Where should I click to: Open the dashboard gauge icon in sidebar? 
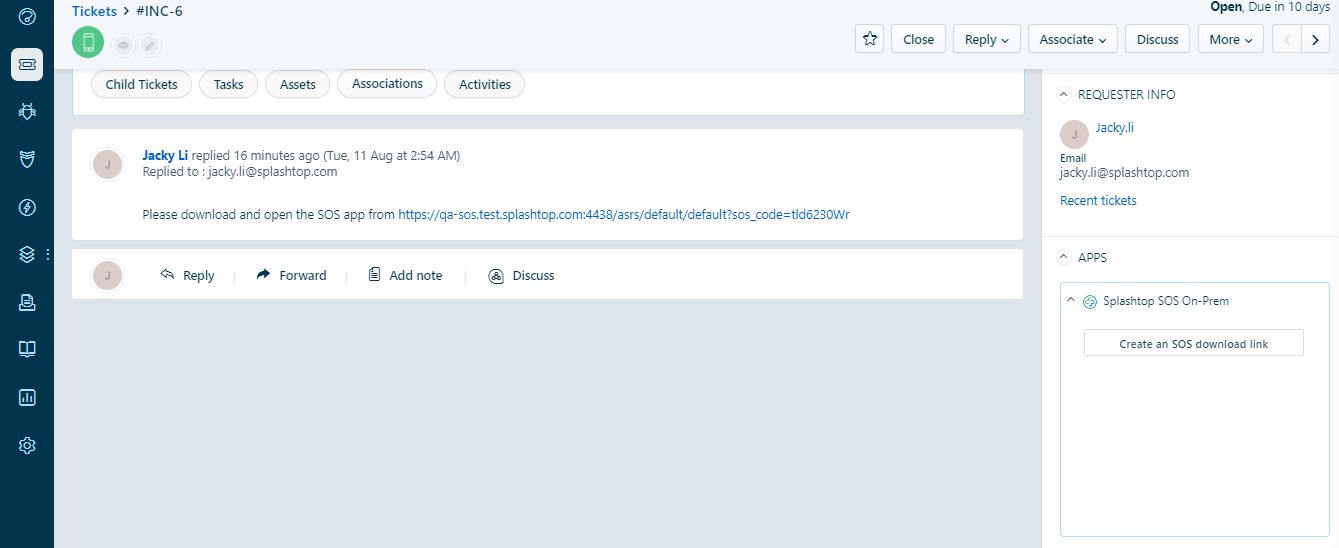pyautogui.click(x=27, y=17)
